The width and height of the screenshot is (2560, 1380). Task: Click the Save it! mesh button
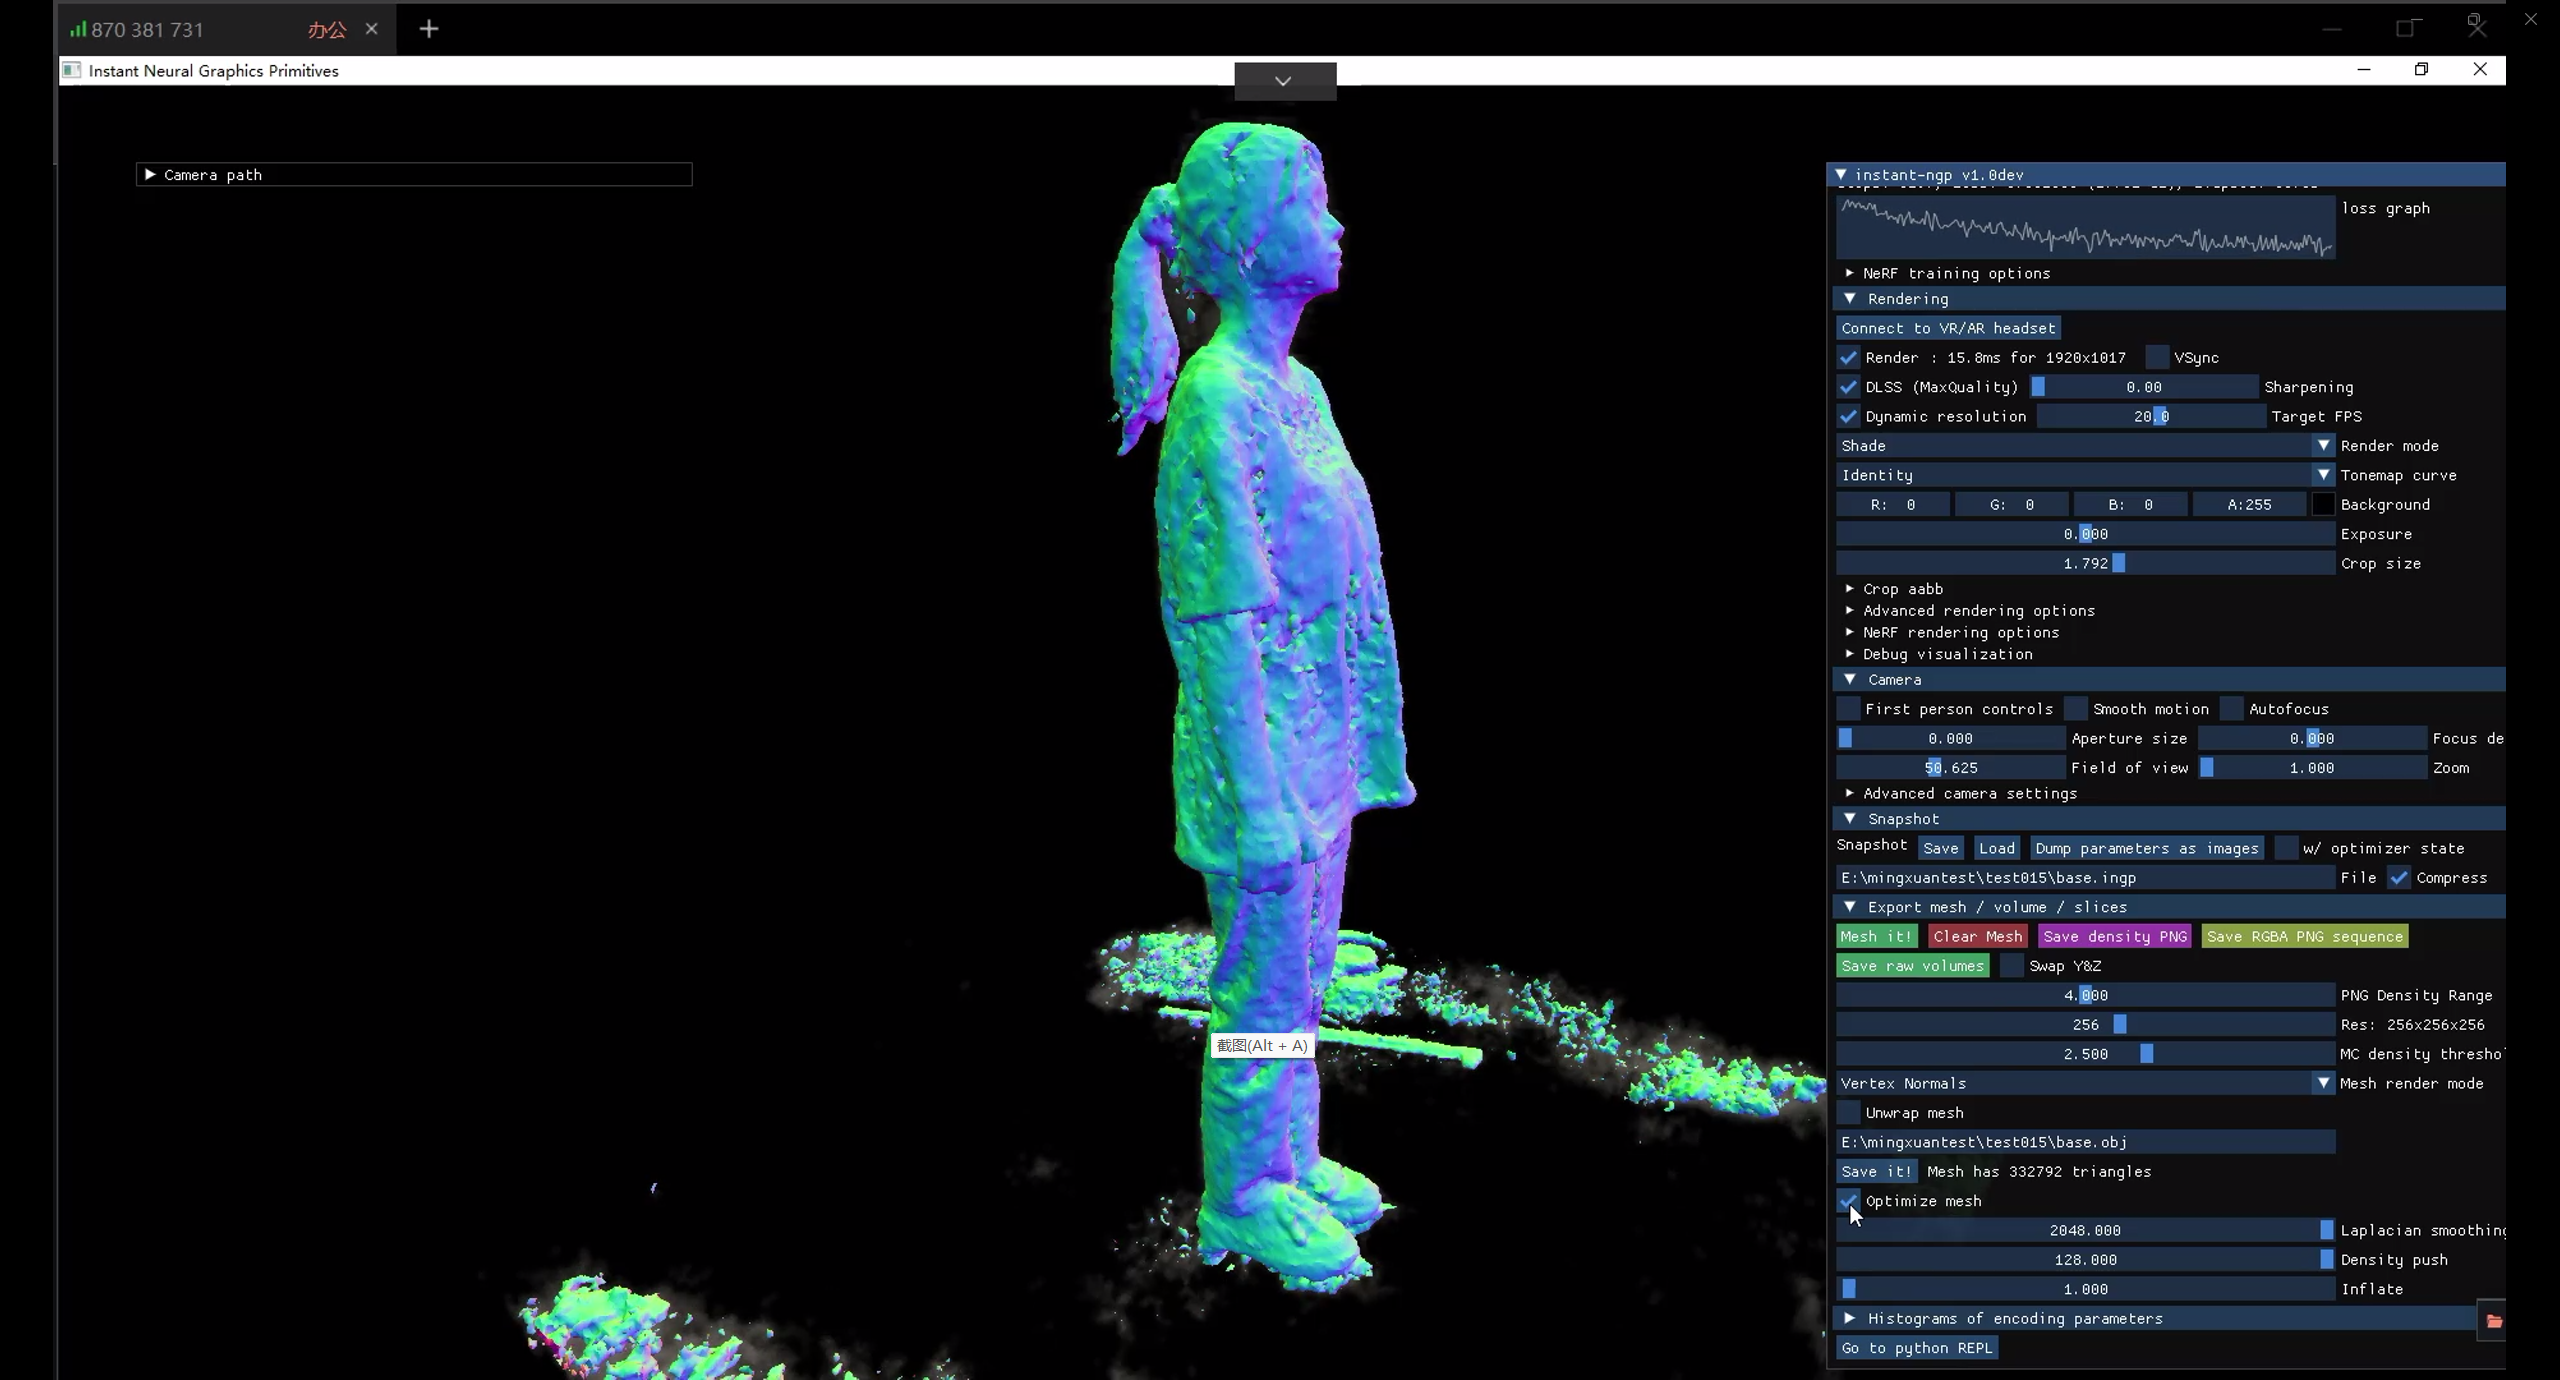[x=1876, y=1171]
